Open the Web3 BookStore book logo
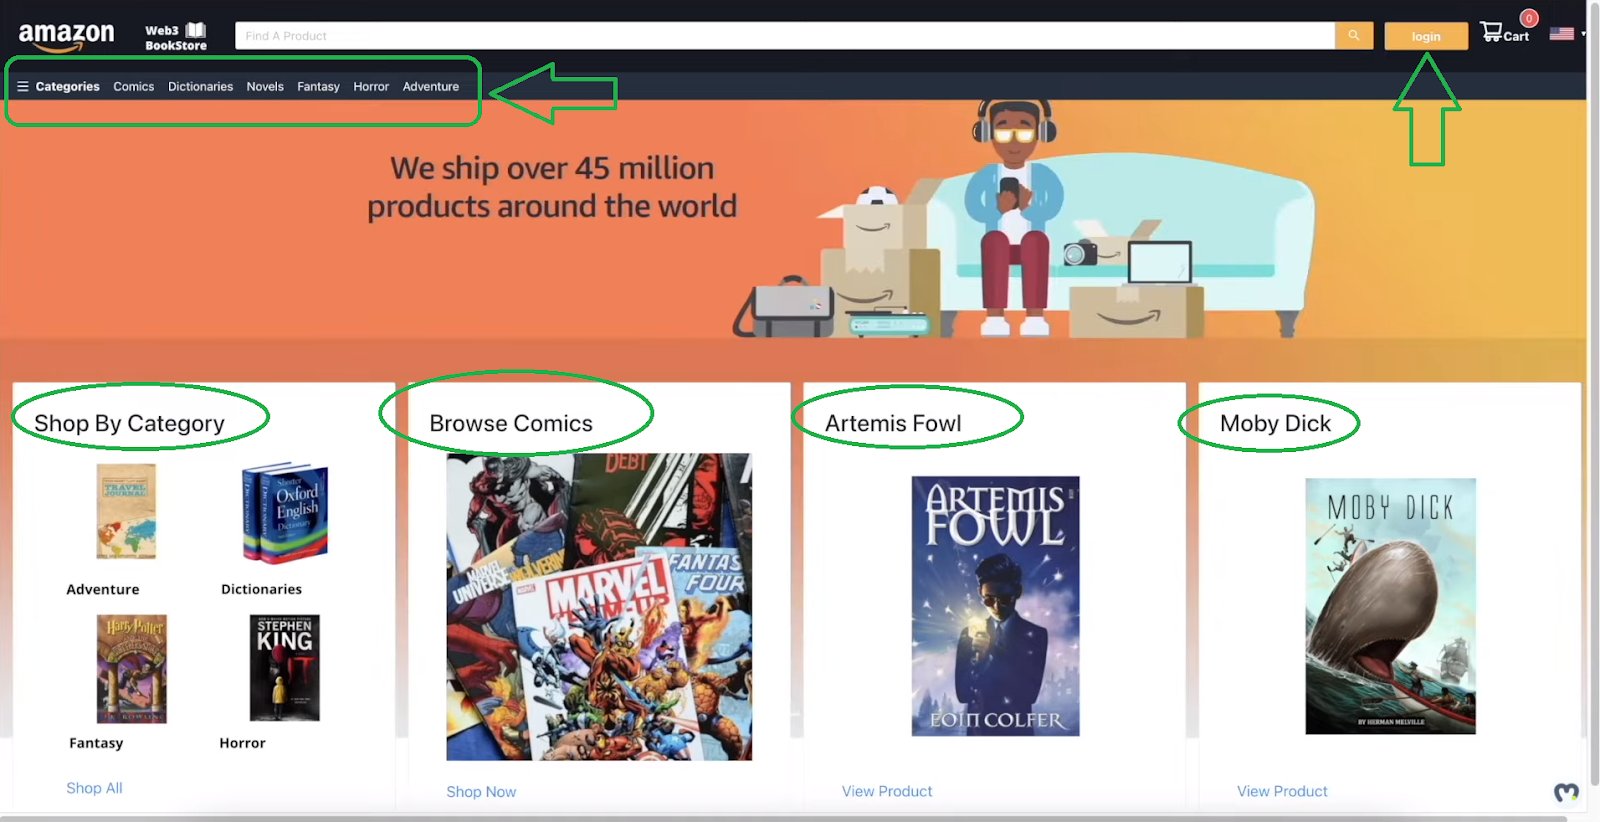The height and width of the screenshot is (822, 1600). pos(176,37)
